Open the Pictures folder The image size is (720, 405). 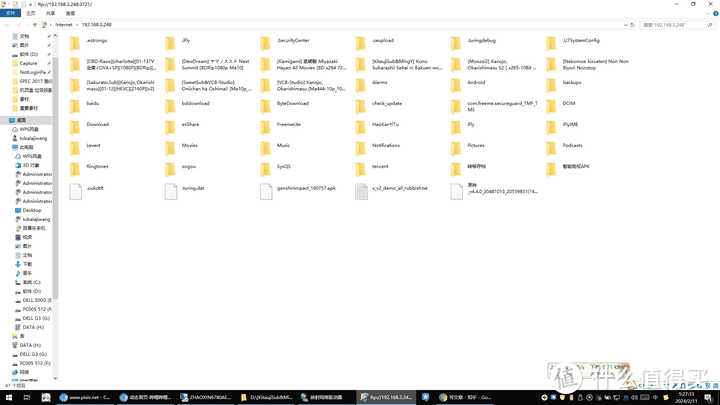point(475,146)
